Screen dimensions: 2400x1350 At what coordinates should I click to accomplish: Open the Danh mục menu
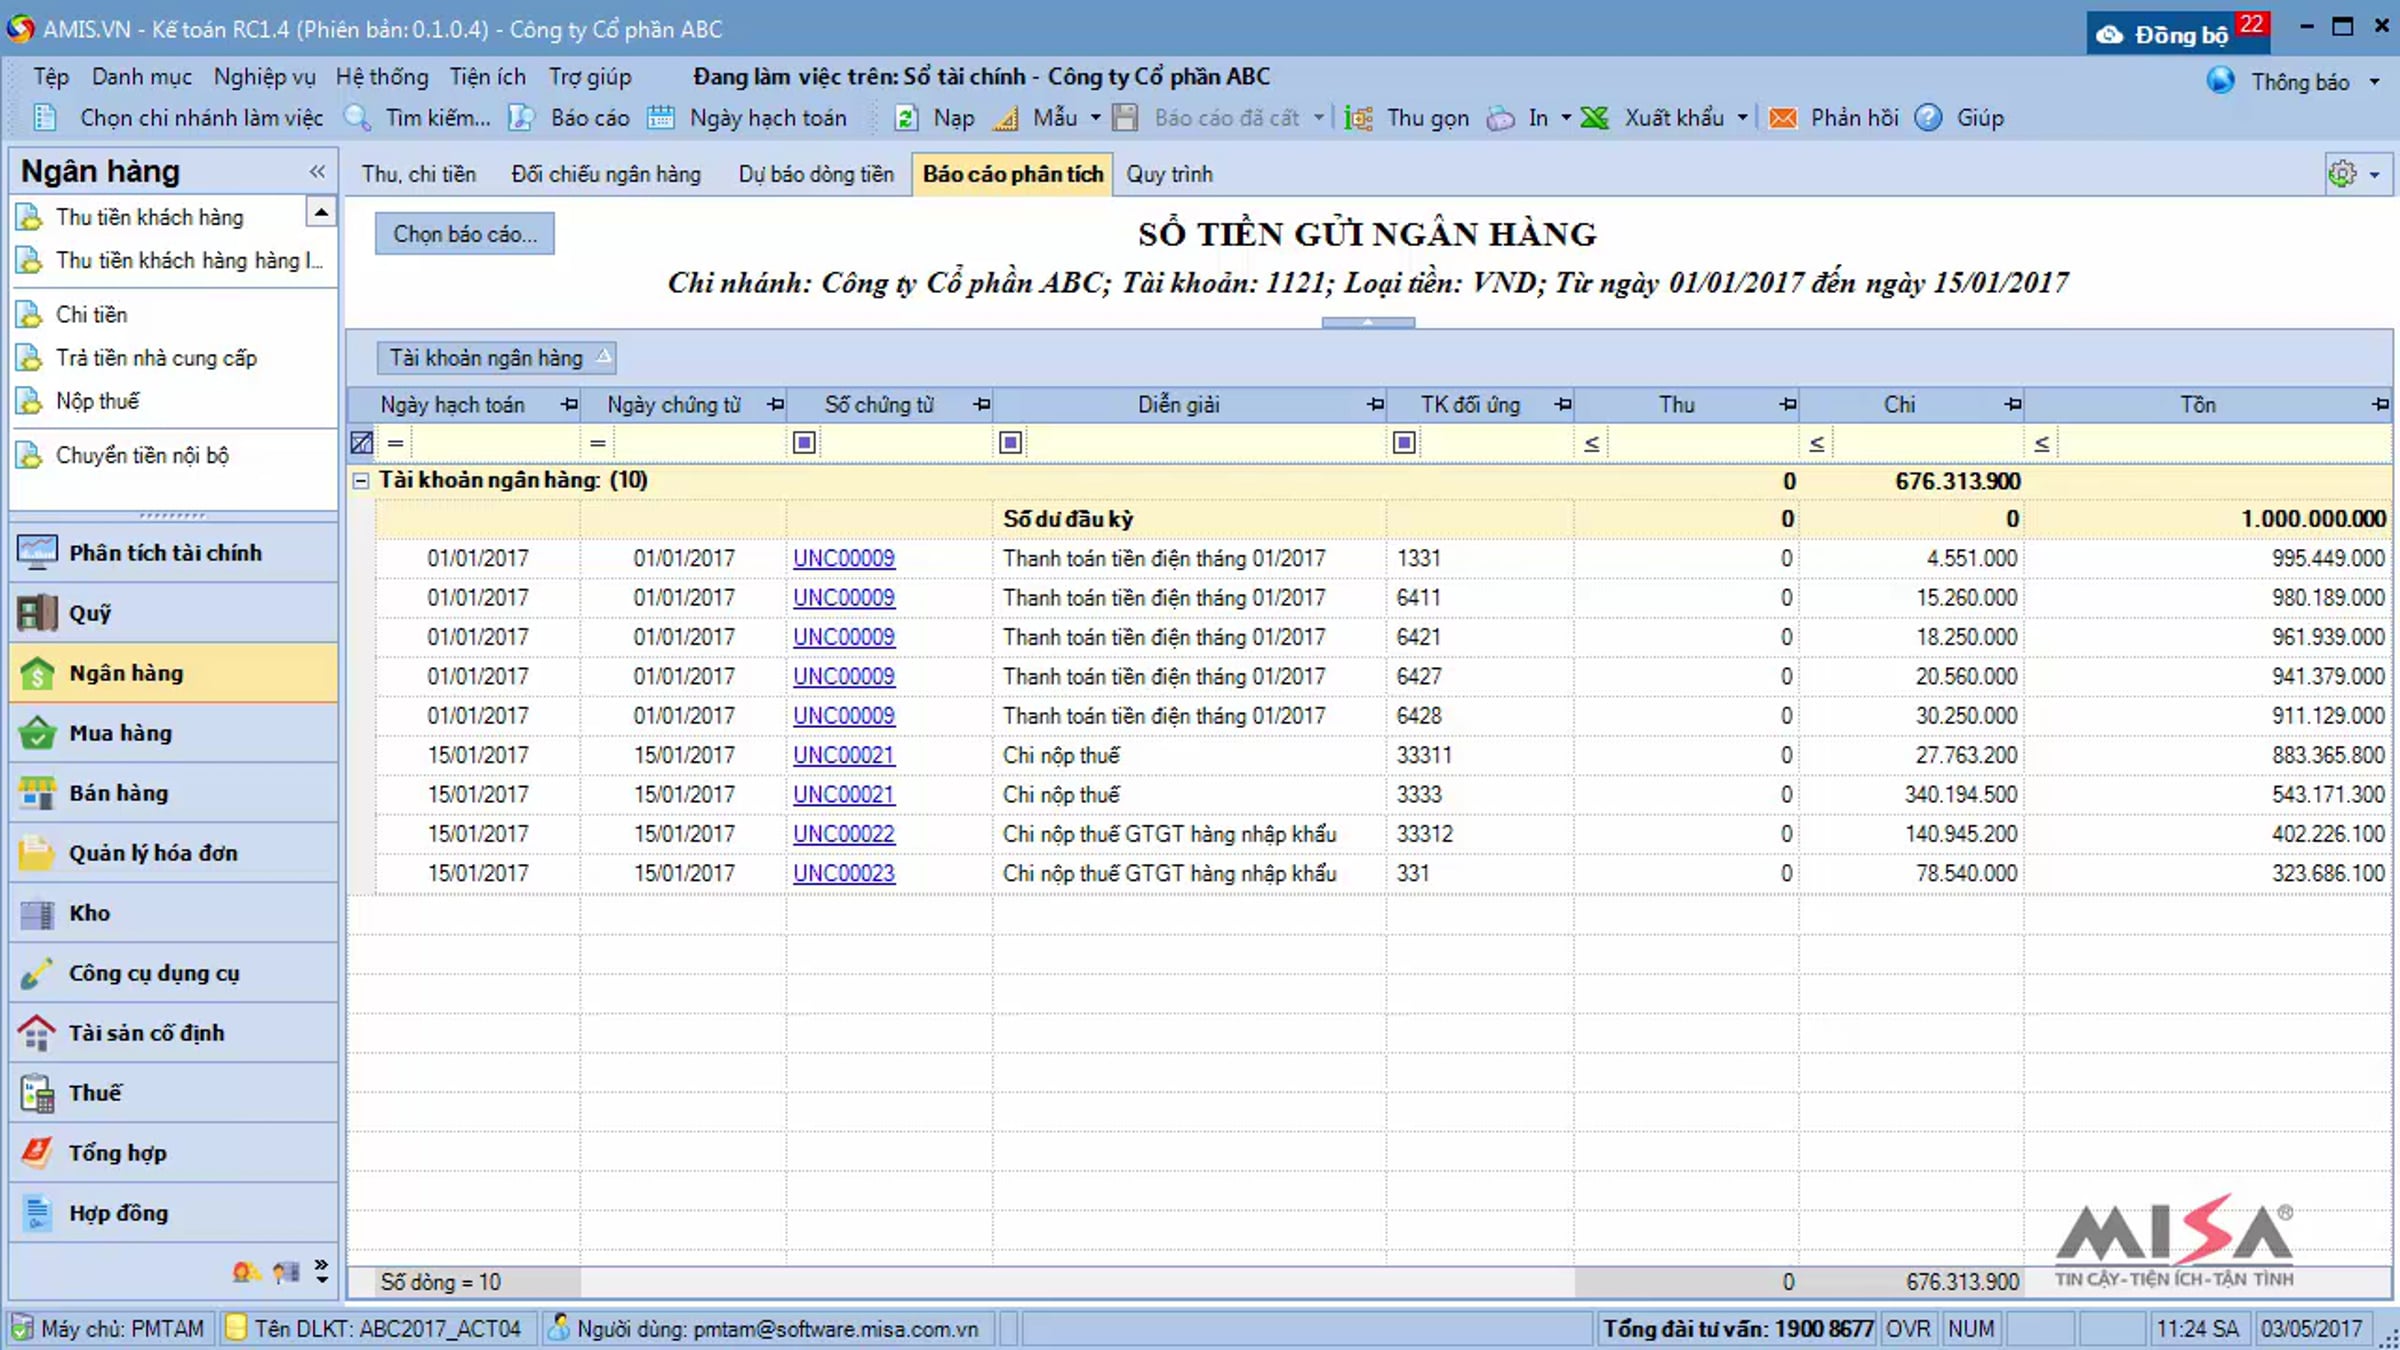coord(141,77)
